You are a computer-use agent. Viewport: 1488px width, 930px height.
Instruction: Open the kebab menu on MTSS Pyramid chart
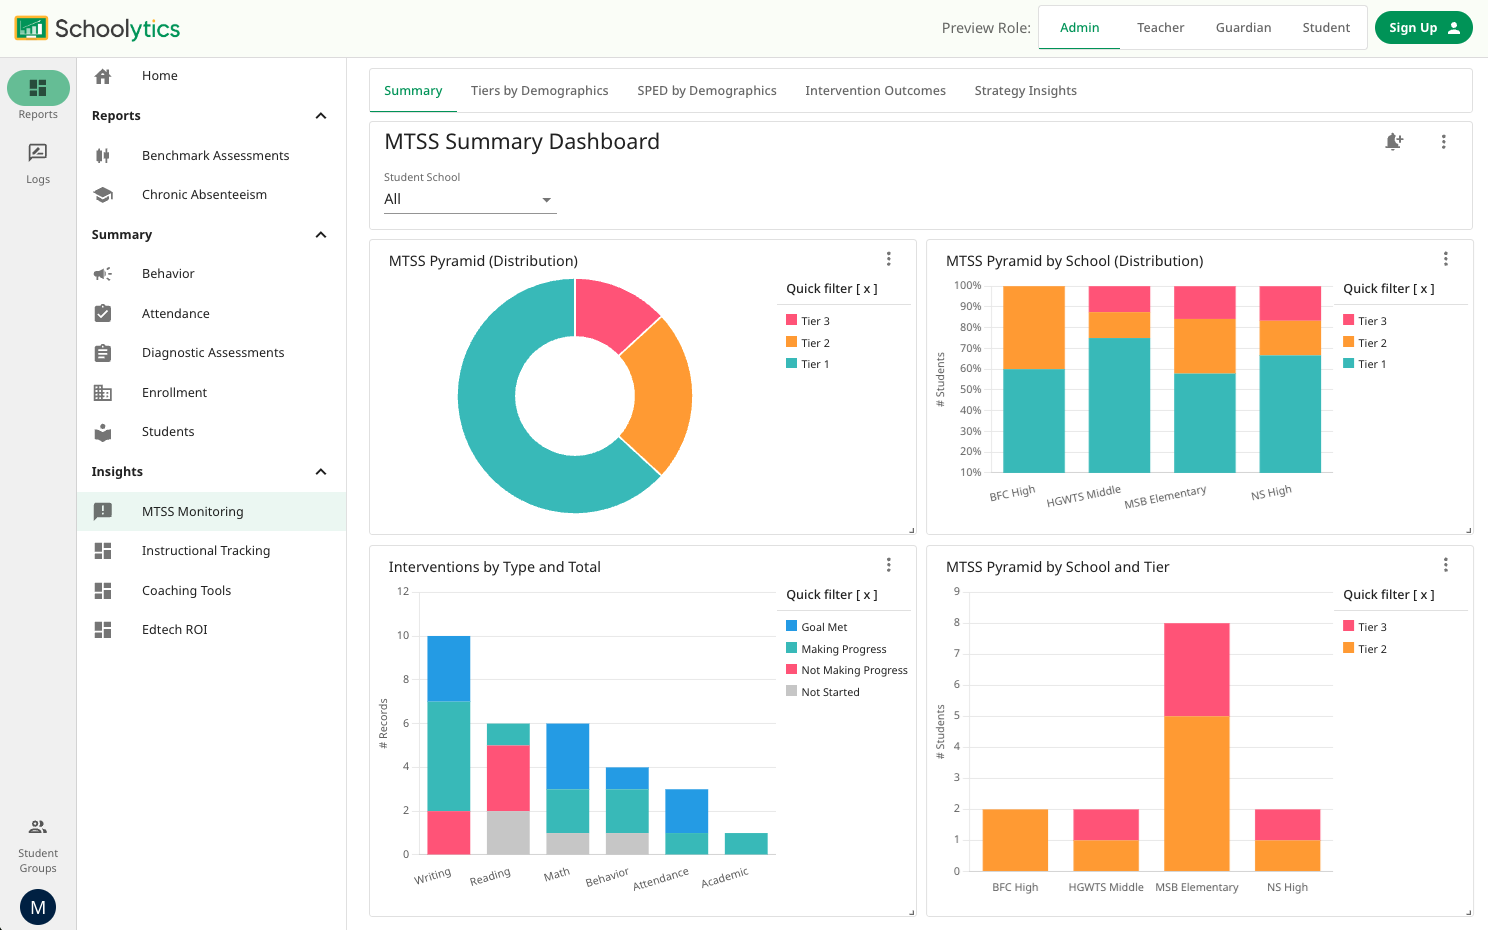click(889, 258)
